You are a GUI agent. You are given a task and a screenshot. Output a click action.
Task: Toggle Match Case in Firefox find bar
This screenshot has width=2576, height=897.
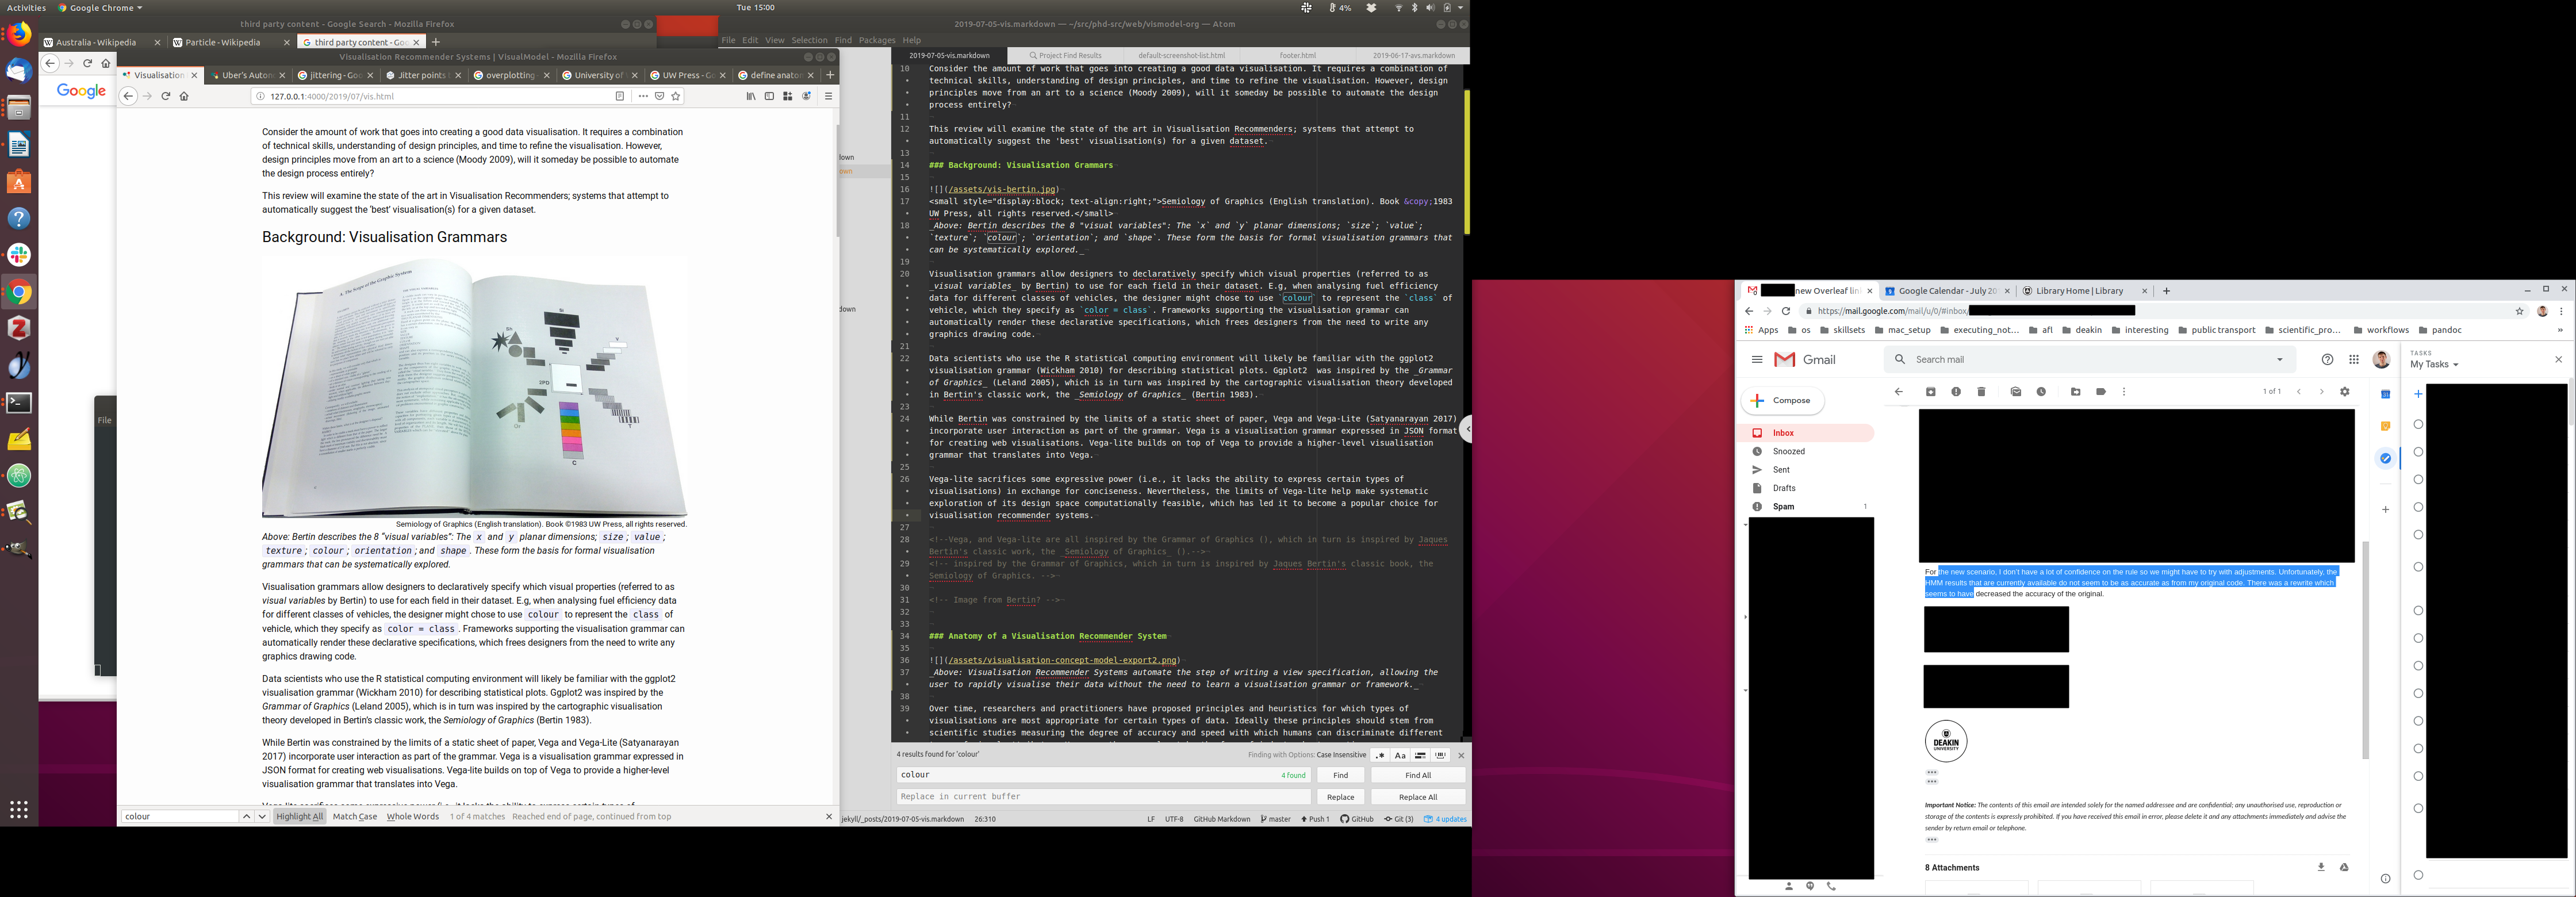click(355, 816)
